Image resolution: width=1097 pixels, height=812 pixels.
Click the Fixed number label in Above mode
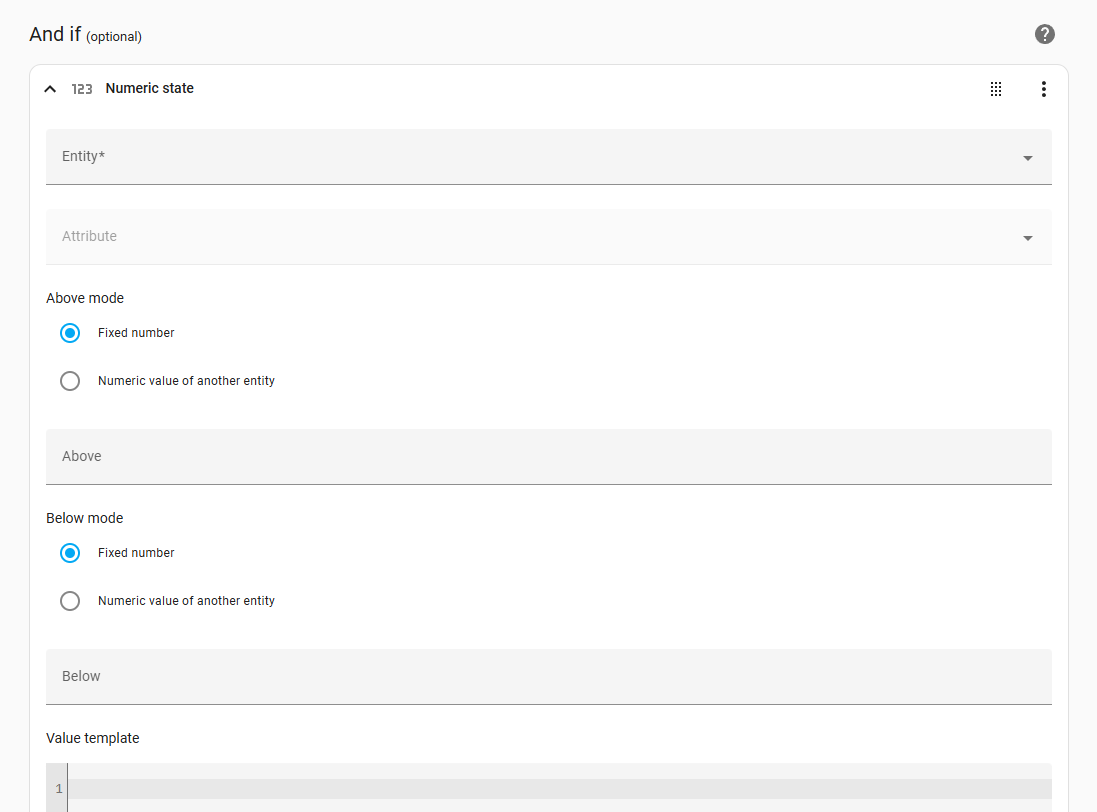point(136,333)
